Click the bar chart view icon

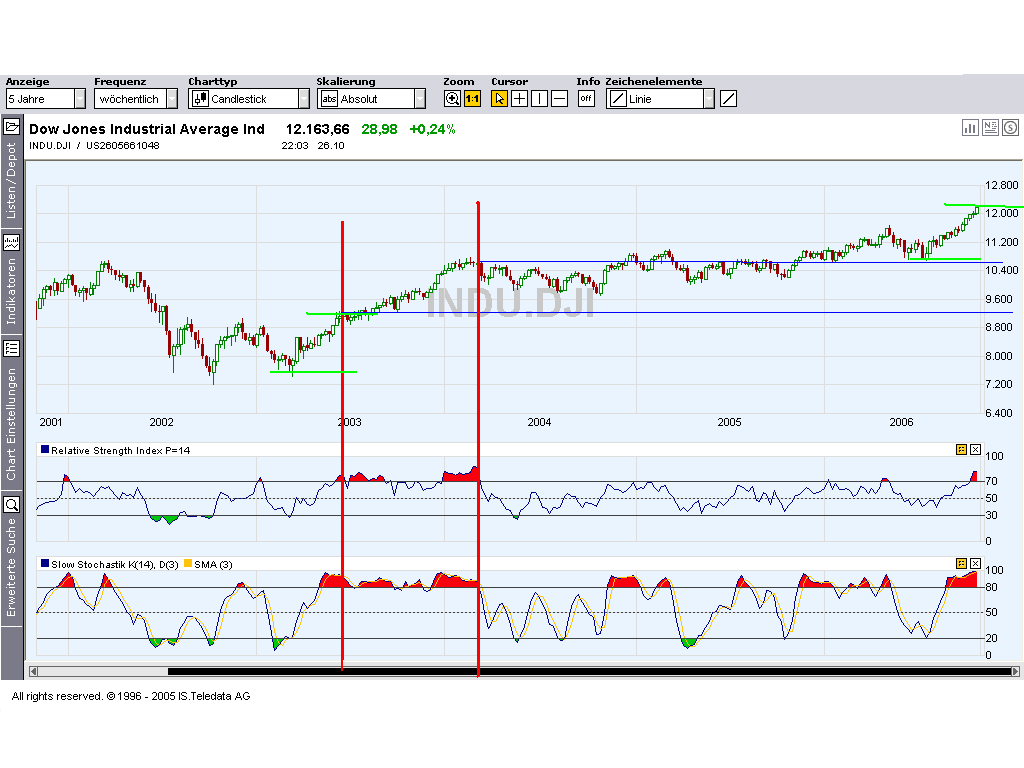point(970,128)
